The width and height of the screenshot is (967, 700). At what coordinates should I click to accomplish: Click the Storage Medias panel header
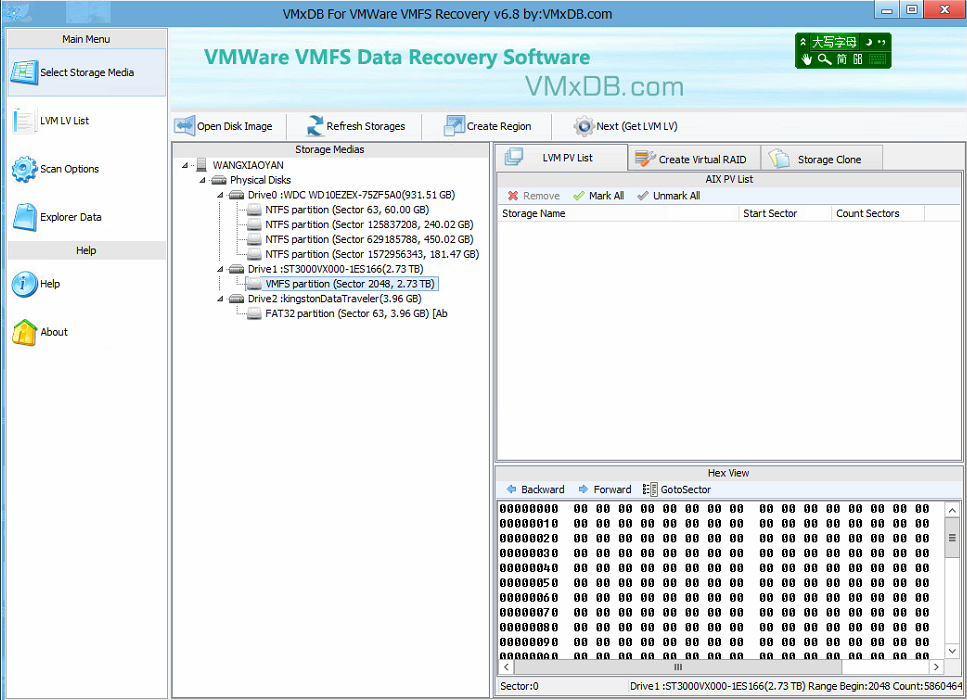(330, 149)
